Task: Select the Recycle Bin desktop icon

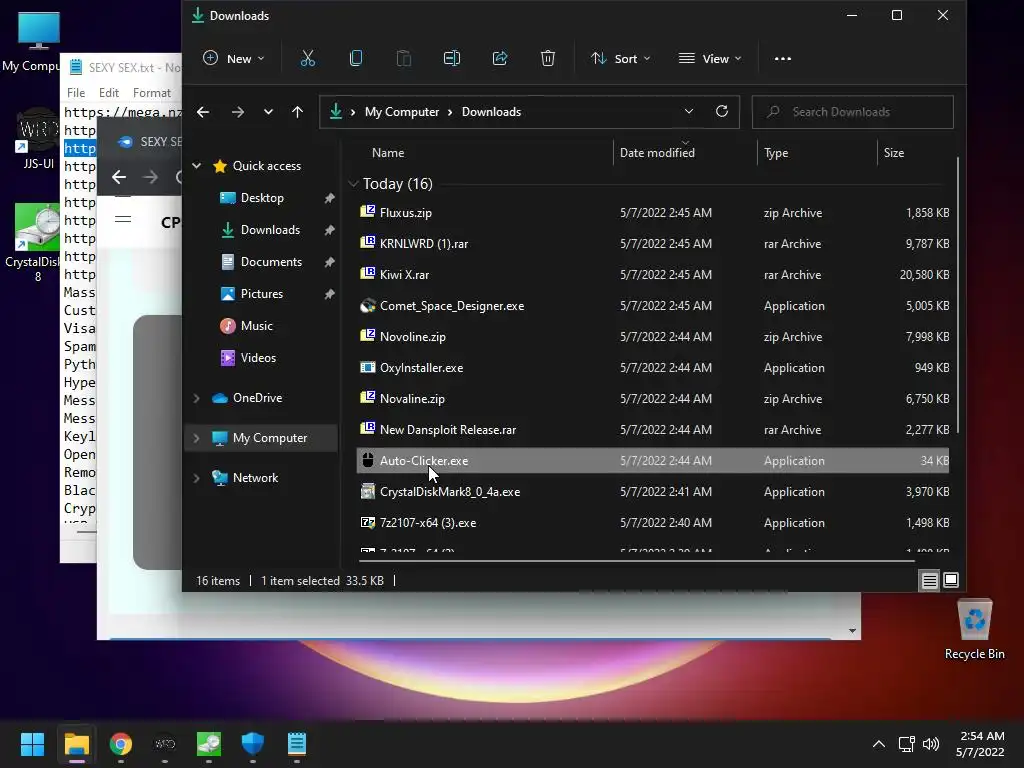Action: tap(974, 630)
